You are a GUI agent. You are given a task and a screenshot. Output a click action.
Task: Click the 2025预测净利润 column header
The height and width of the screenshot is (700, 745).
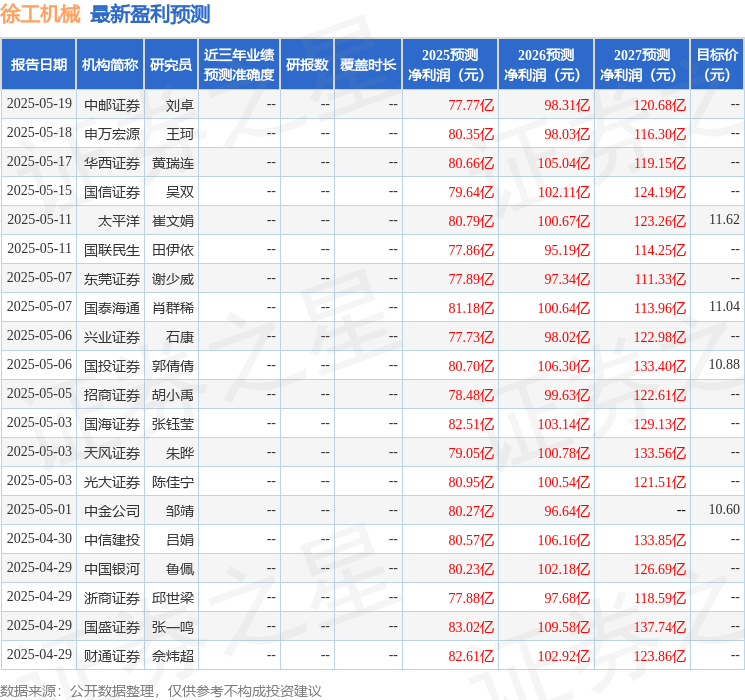[x=449, y=65]
